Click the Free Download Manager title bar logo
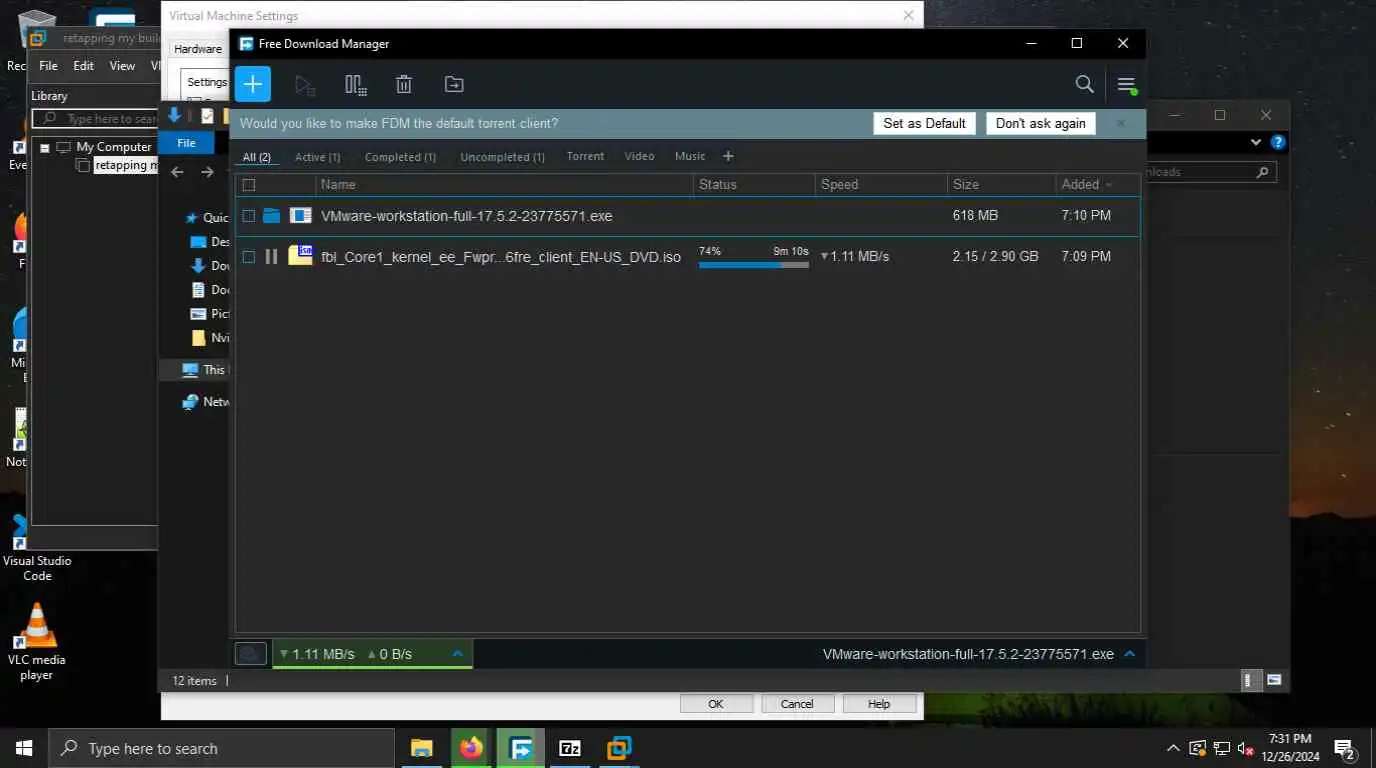The image size is (1376, 768). 246,44
